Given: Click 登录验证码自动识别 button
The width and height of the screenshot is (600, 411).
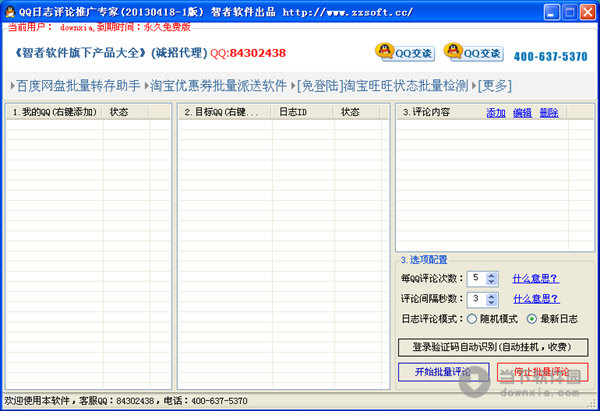Looking at the screenshot, I should [x=493, y=347].
